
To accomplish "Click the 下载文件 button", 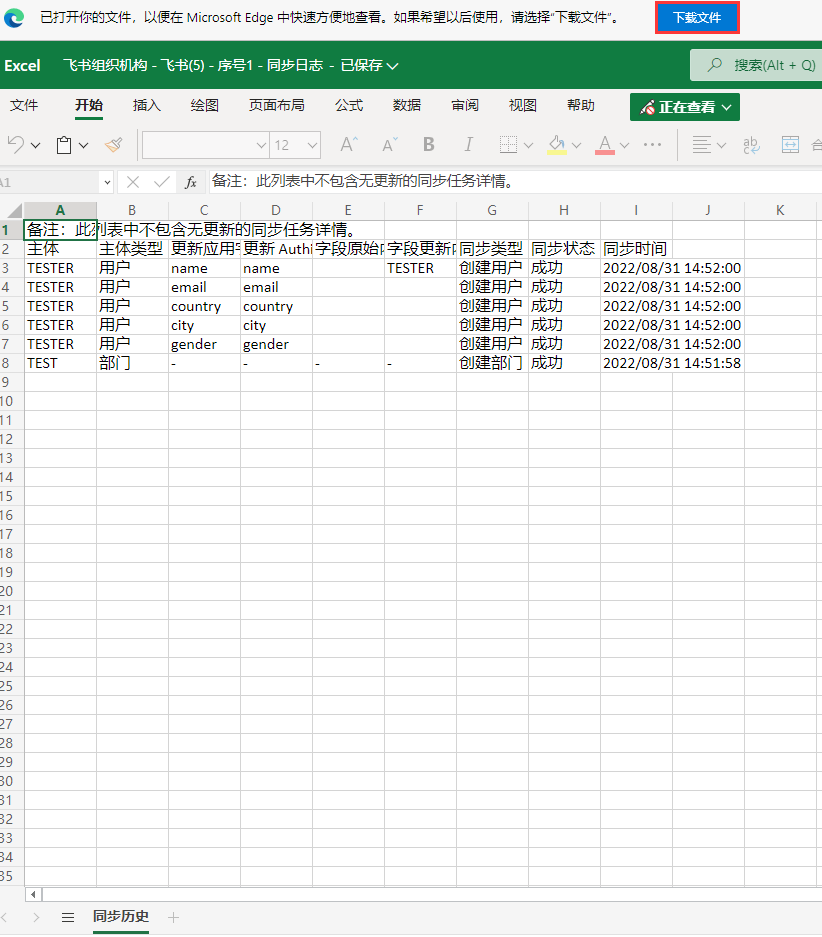I will pyautogui.click(x=697, y=18).
